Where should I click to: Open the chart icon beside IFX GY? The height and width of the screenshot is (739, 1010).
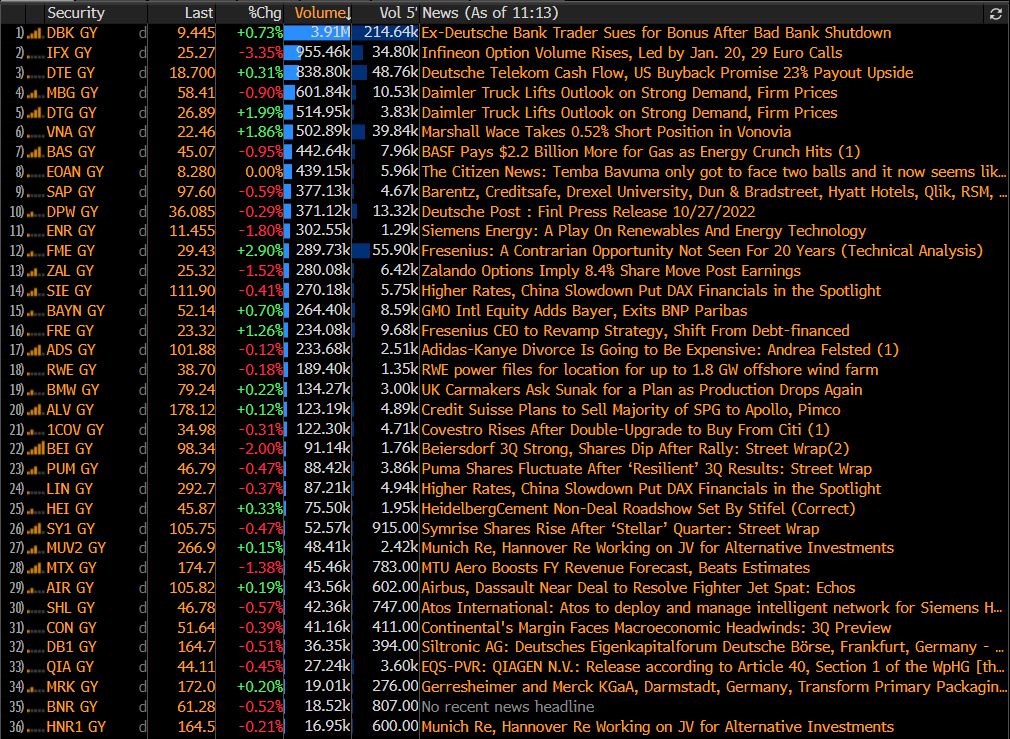(x=35, y=53)
